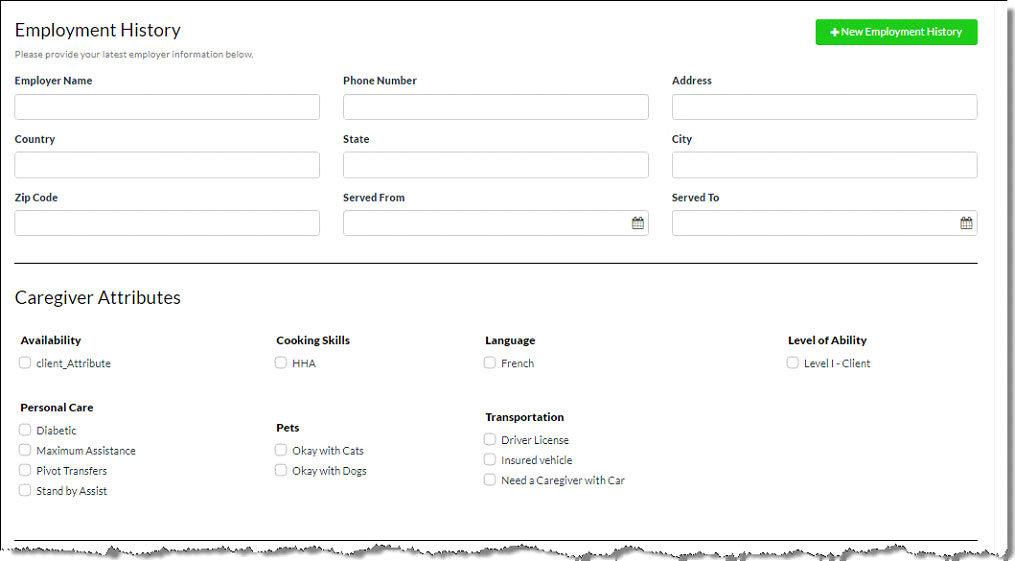The image size is (1015, 561).
Task: Click into the Phone Number field
Action: 495,107
